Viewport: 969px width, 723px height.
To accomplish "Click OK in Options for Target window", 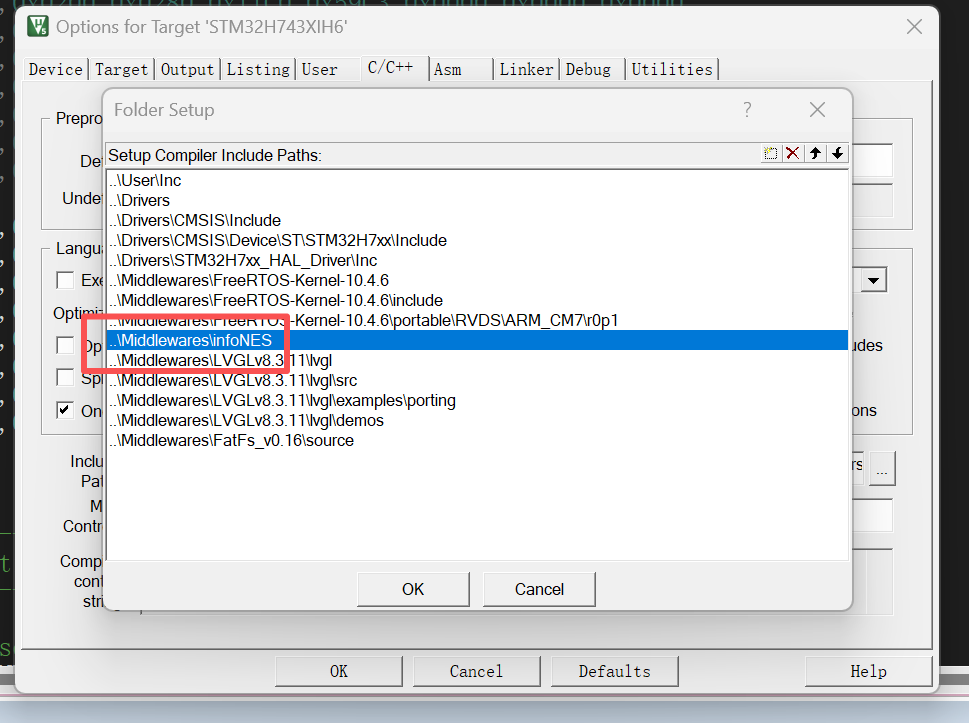I will click(339, 671).
